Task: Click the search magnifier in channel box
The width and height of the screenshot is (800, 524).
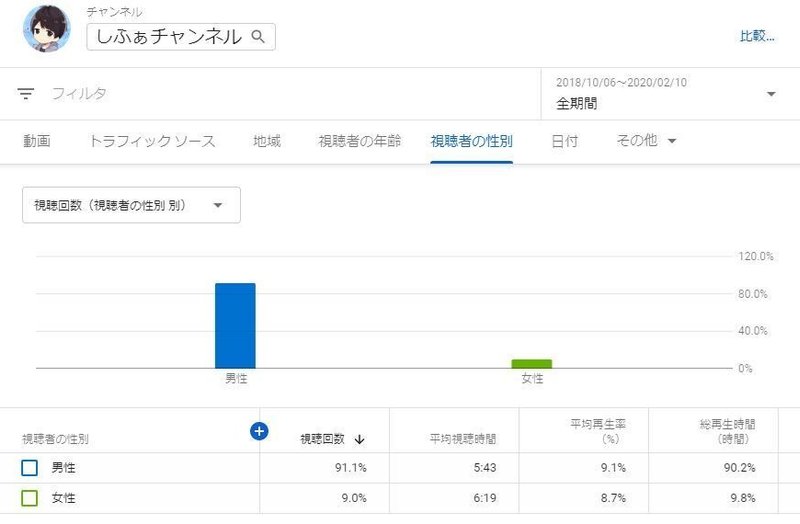Action: [258, 36]
